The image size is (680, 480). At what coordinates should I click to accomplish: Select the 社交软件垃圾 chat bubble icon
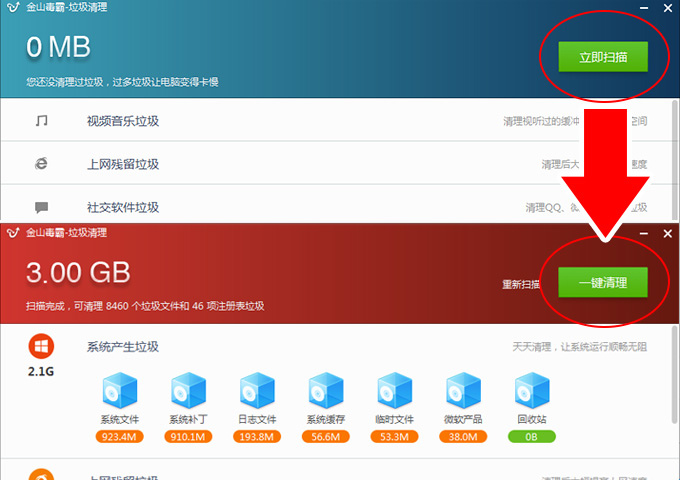pyautogui.click(x=42, y=207)
